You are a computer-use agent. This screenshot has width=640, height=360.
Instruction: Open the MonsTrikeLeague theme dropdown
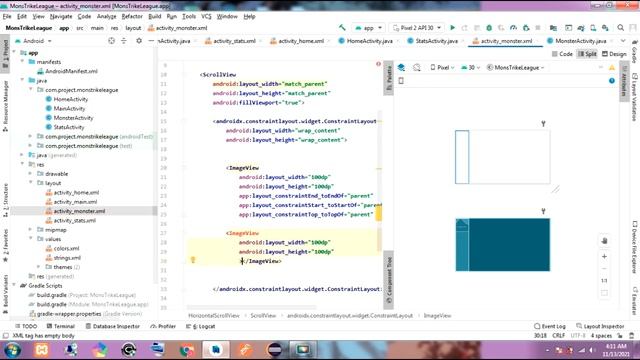pos(516,67)
